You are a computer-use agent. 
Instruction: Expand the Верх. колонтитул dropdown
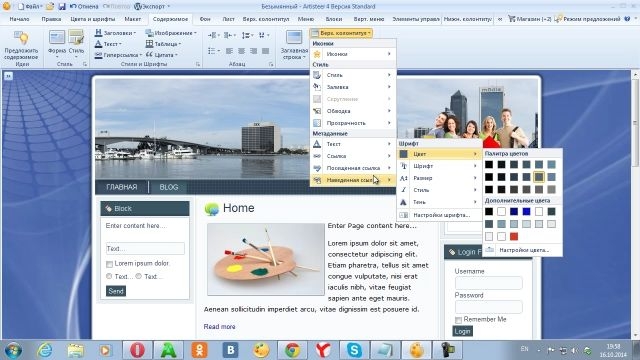(x=341, y=33)
